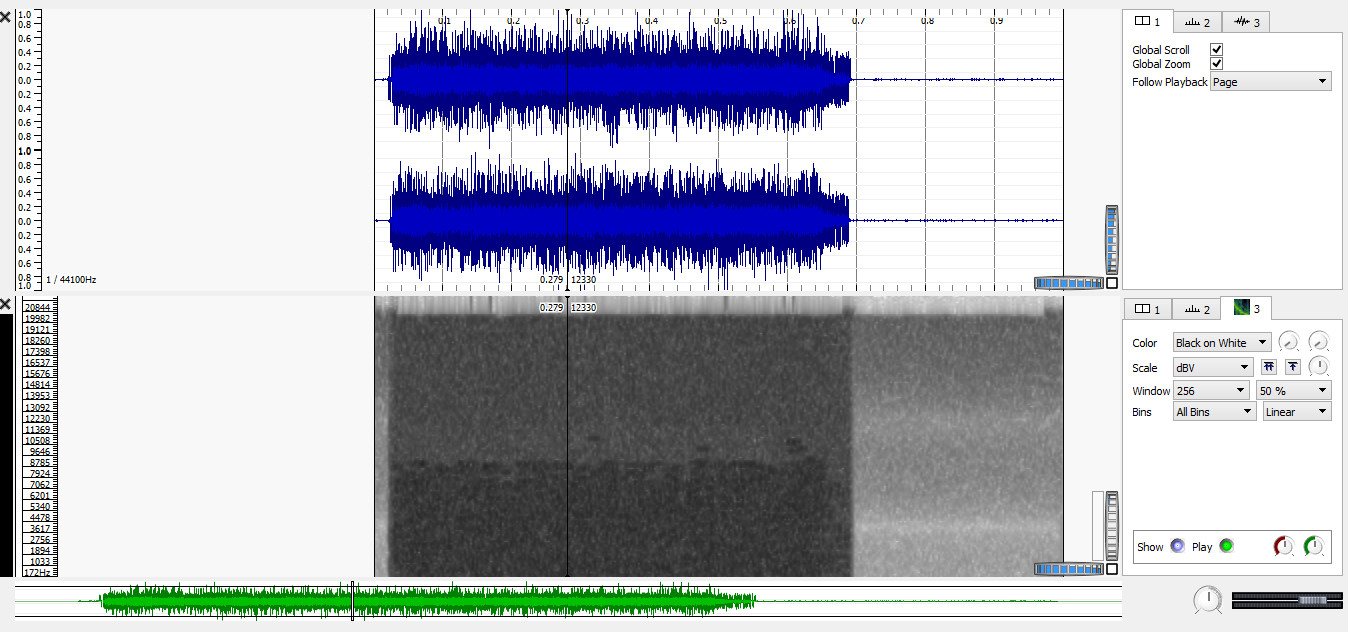Disable the Global Scroll checkbox
This screenshot has height=632, width=1348.
click(x=1217, y=49)
